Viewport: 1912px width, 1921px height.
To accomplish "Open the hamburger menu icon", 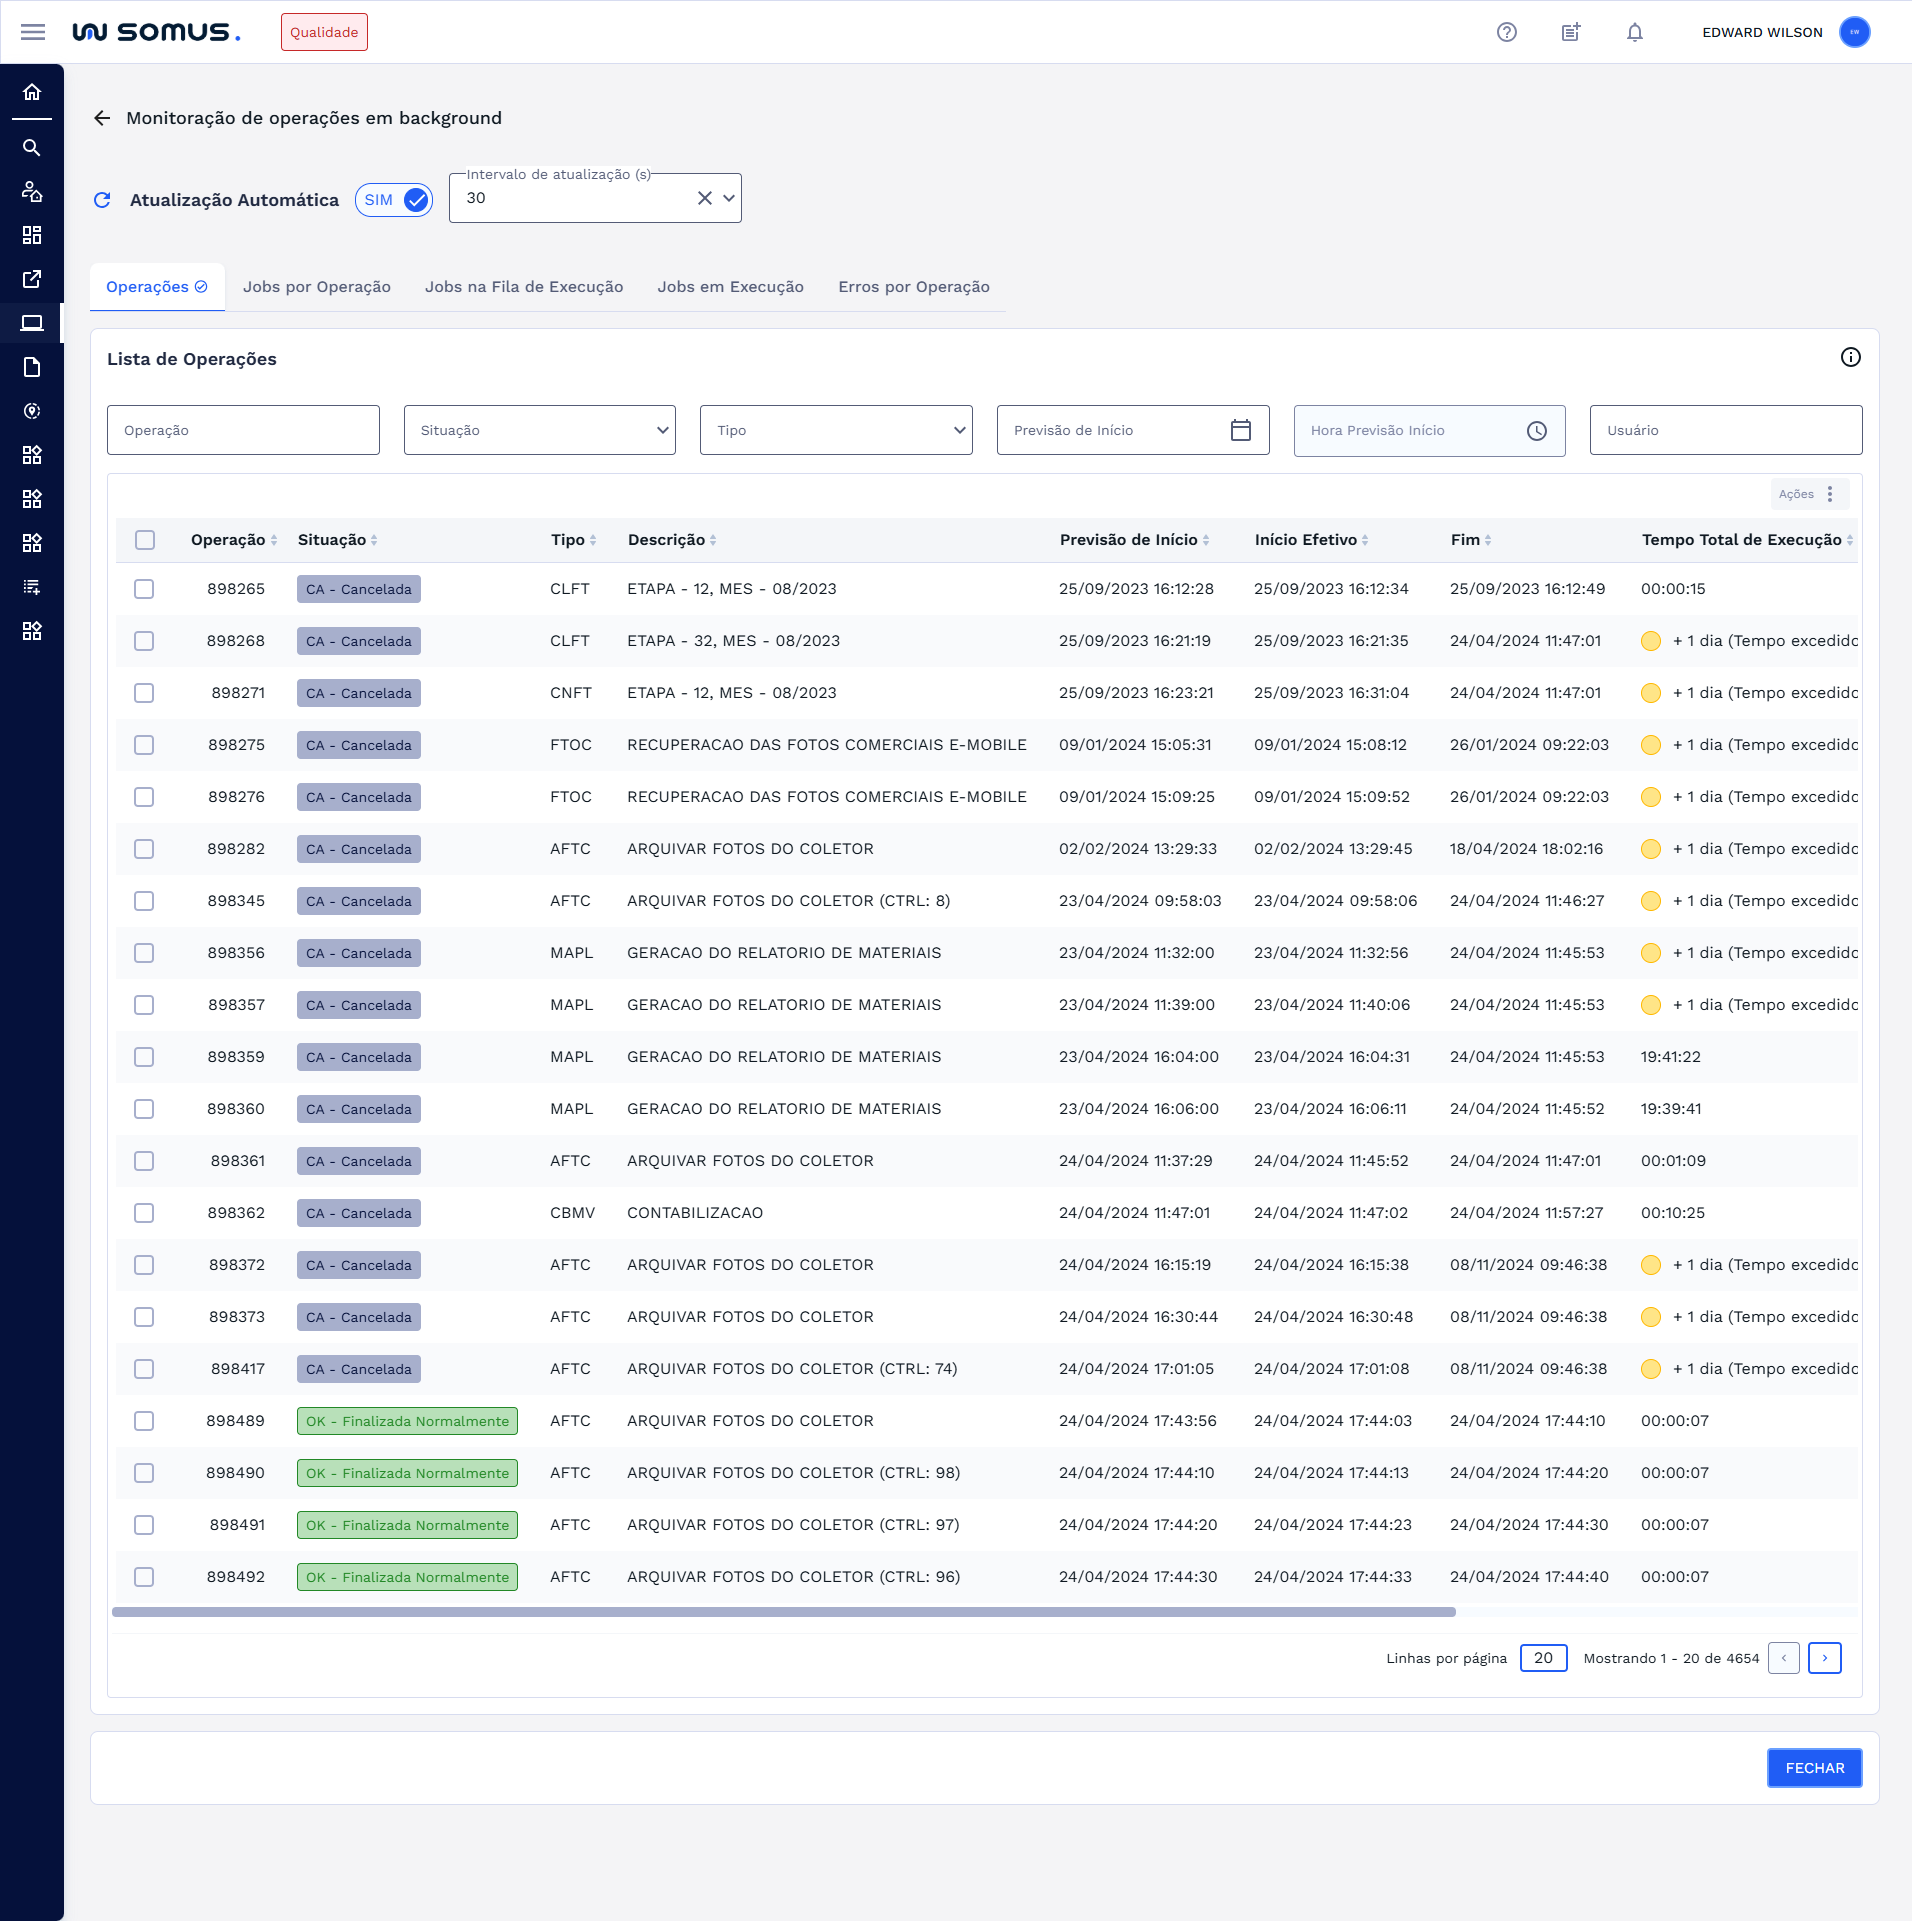I will point(33,32).
